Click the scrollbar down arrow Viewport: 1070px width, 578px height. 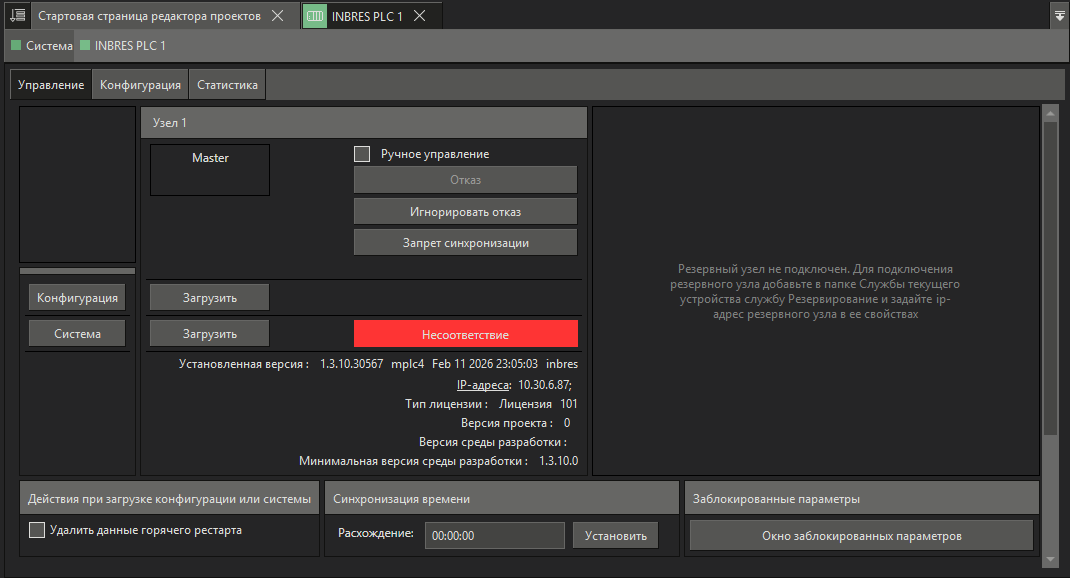click(1050, 559)
